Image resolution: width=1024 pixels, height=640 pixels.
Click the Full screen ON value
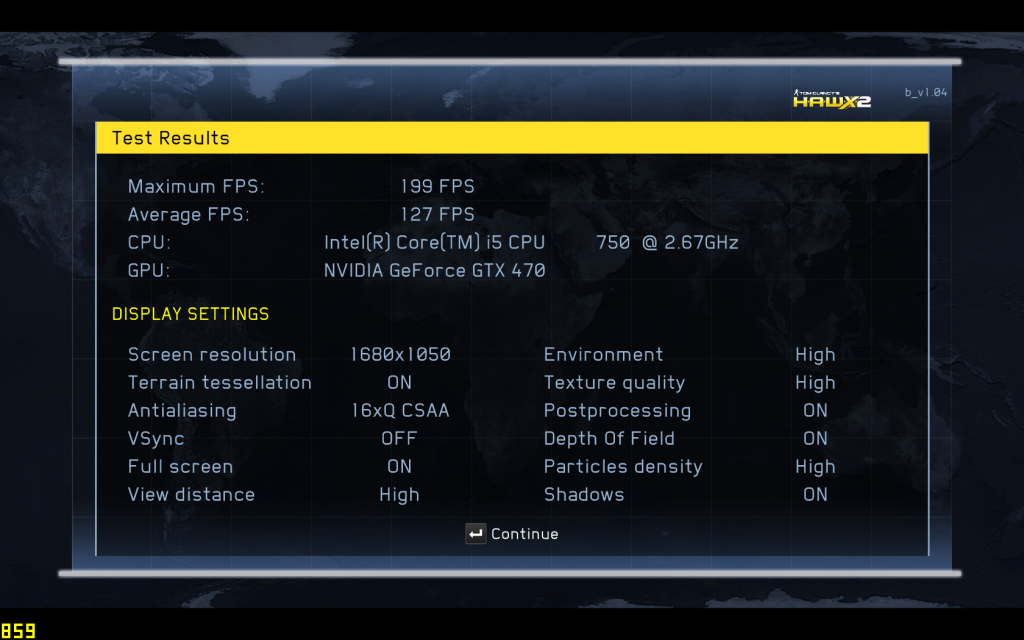[x=399, y=467]
